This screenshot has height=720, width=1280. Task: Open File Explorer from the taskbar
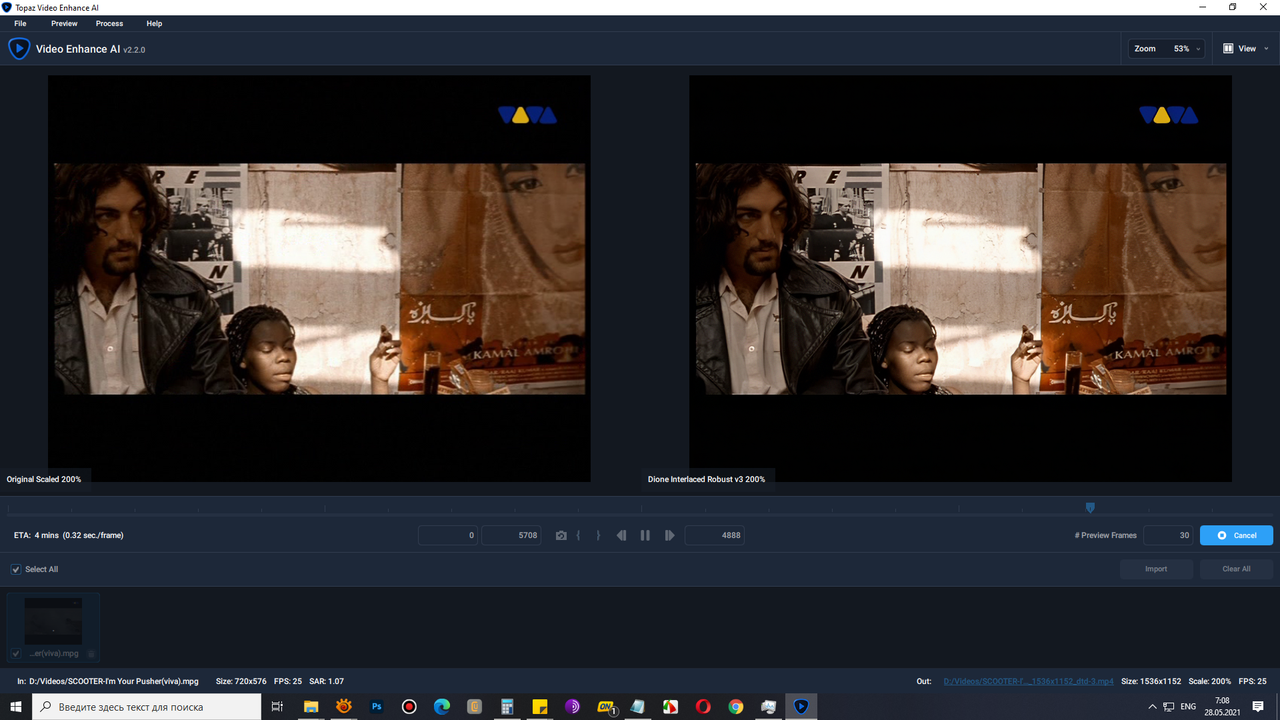pyautogui.click(x=311, y=706)
